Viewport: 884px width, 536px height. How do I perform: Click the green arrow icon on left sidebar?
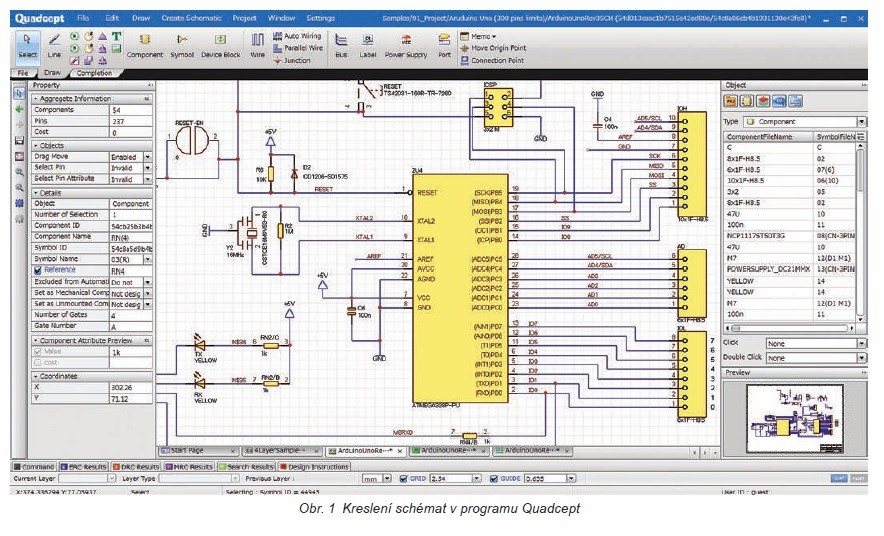click(19, 109)
